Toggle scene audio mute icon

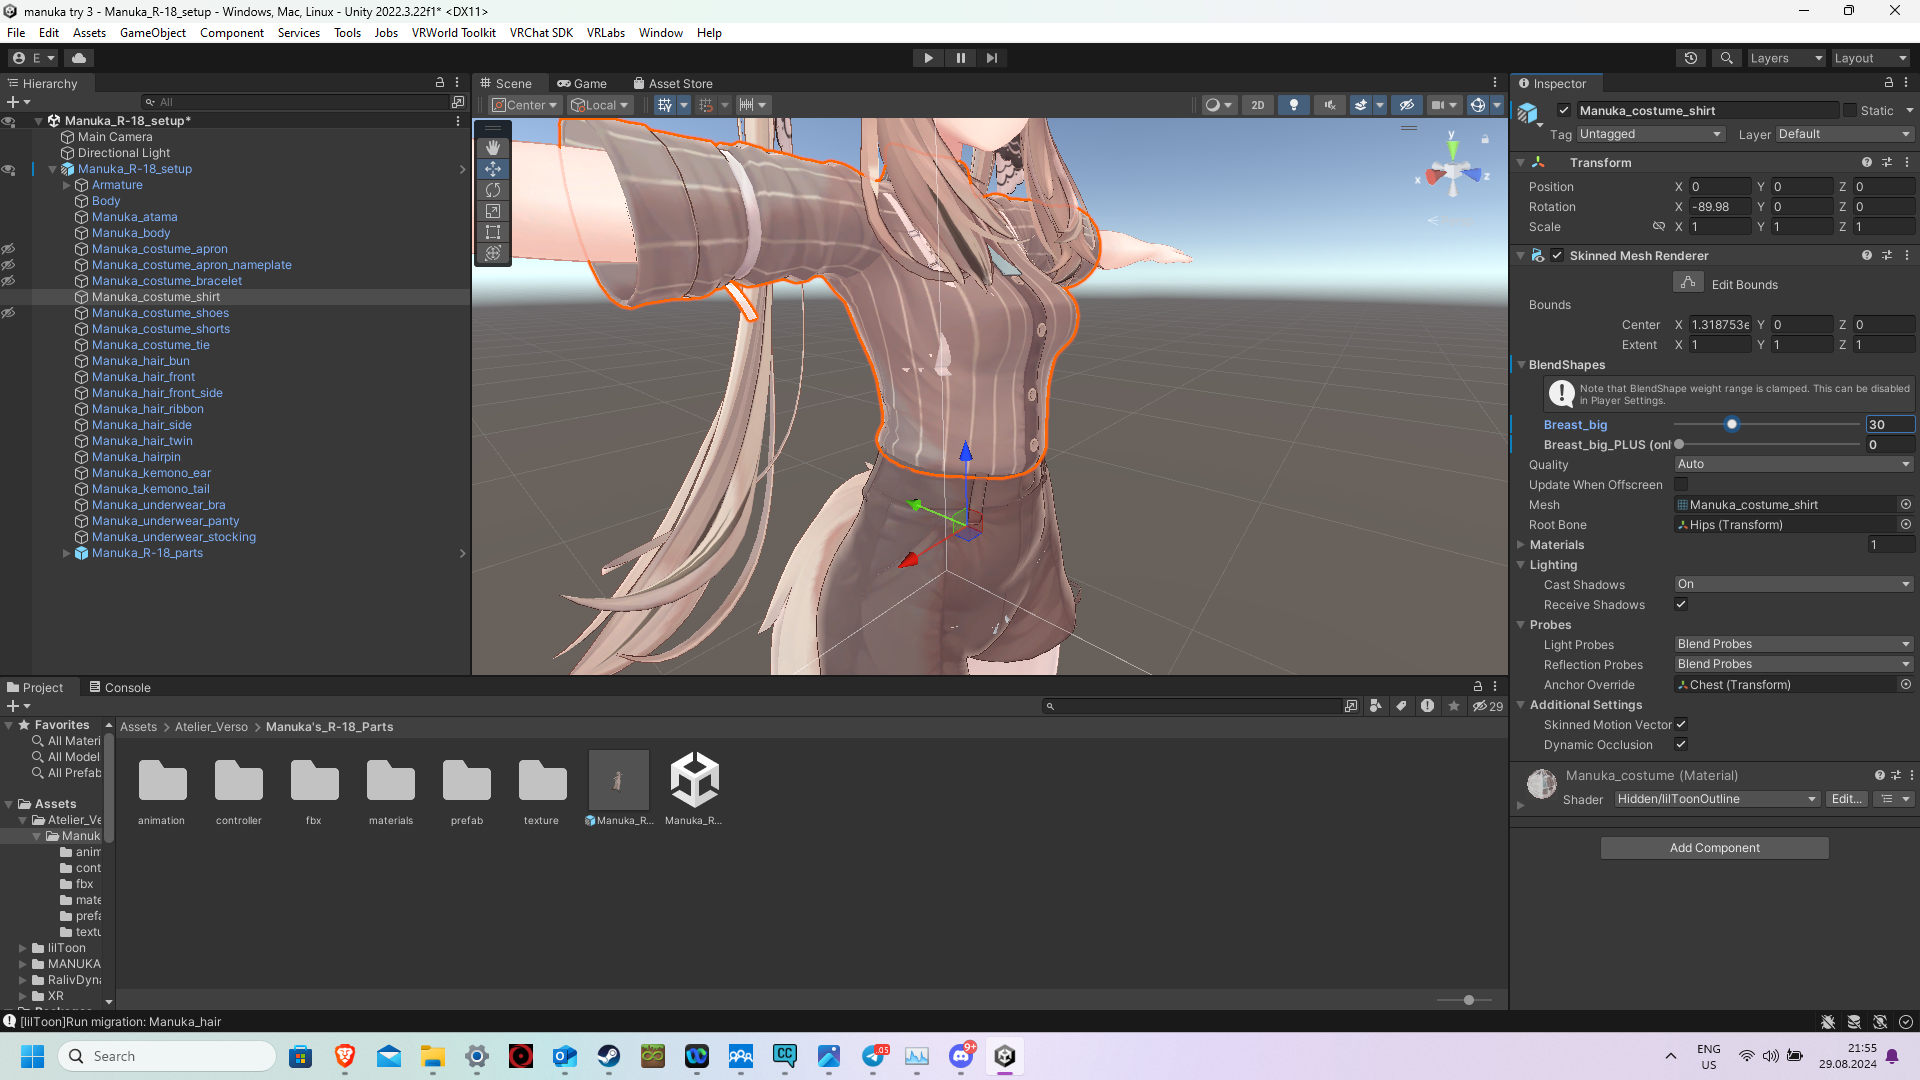[x=1330, y=105]
